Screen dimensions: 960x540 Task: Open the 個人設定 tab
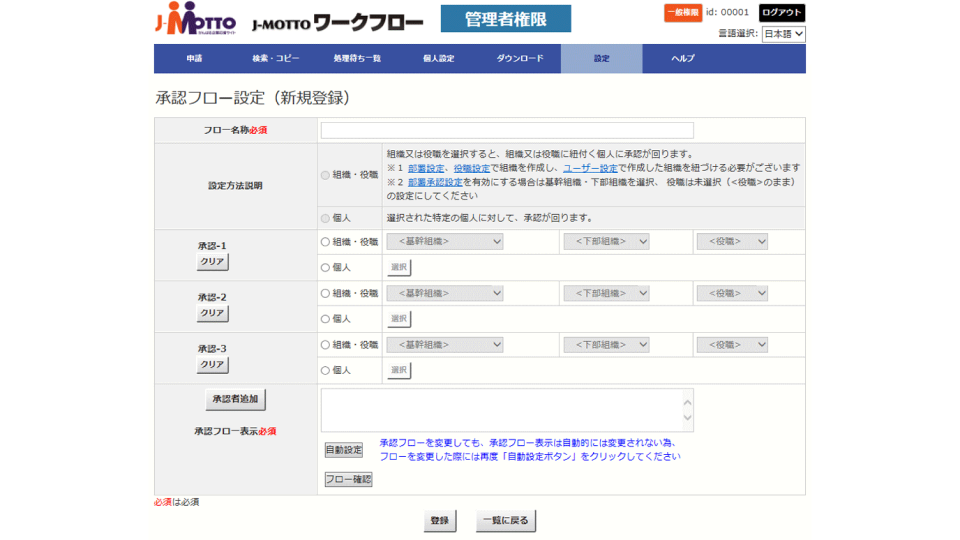click(x=438, y=59)
